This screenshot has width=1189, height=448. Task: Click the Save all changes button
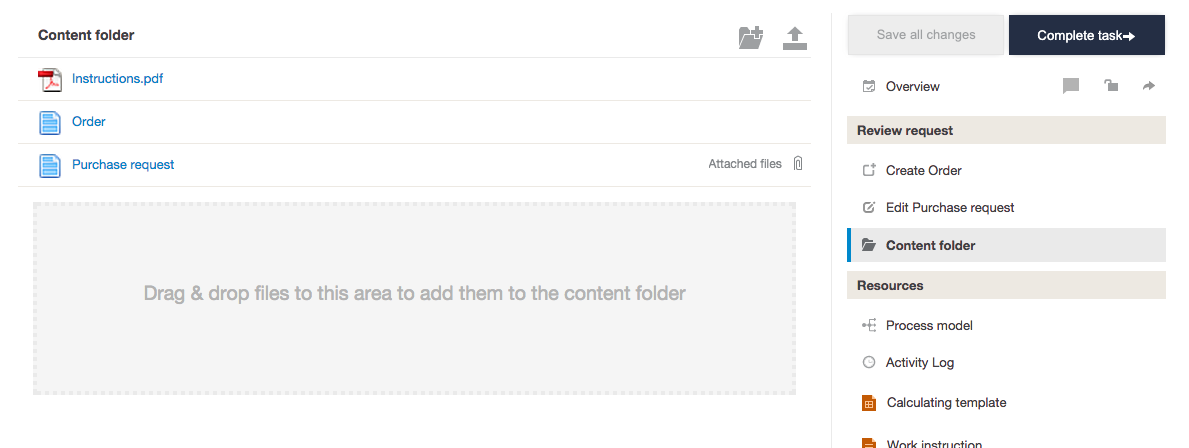pyautogui.click(x=925, y=35)
